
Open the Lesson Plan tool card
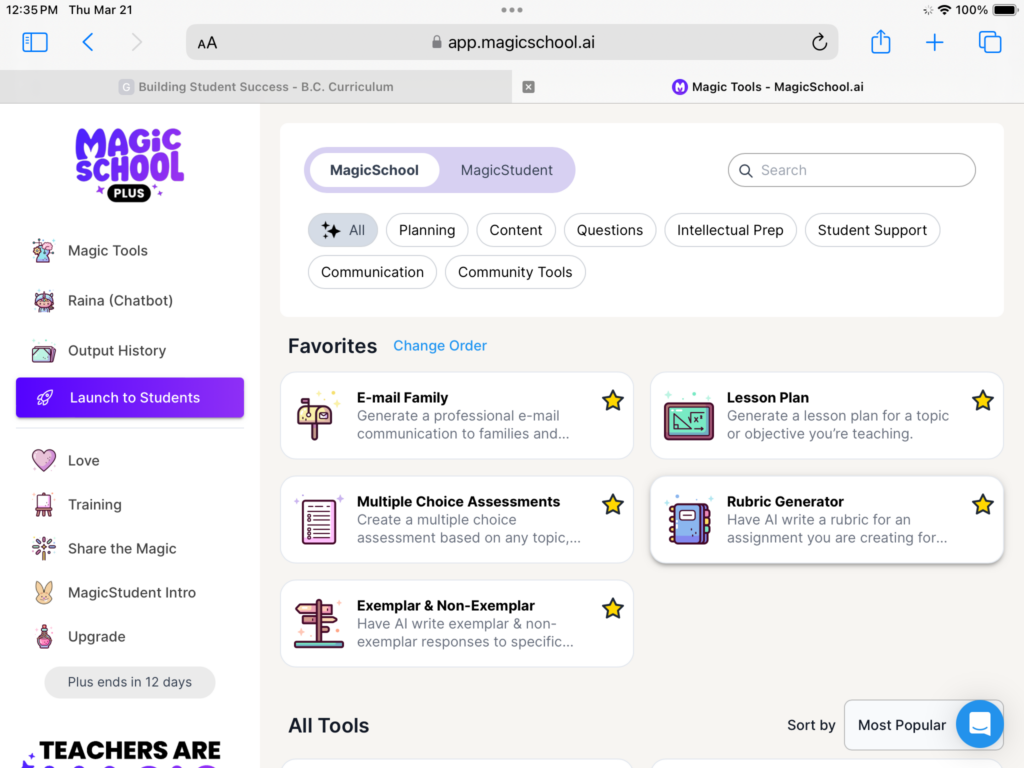click(826, 415)
